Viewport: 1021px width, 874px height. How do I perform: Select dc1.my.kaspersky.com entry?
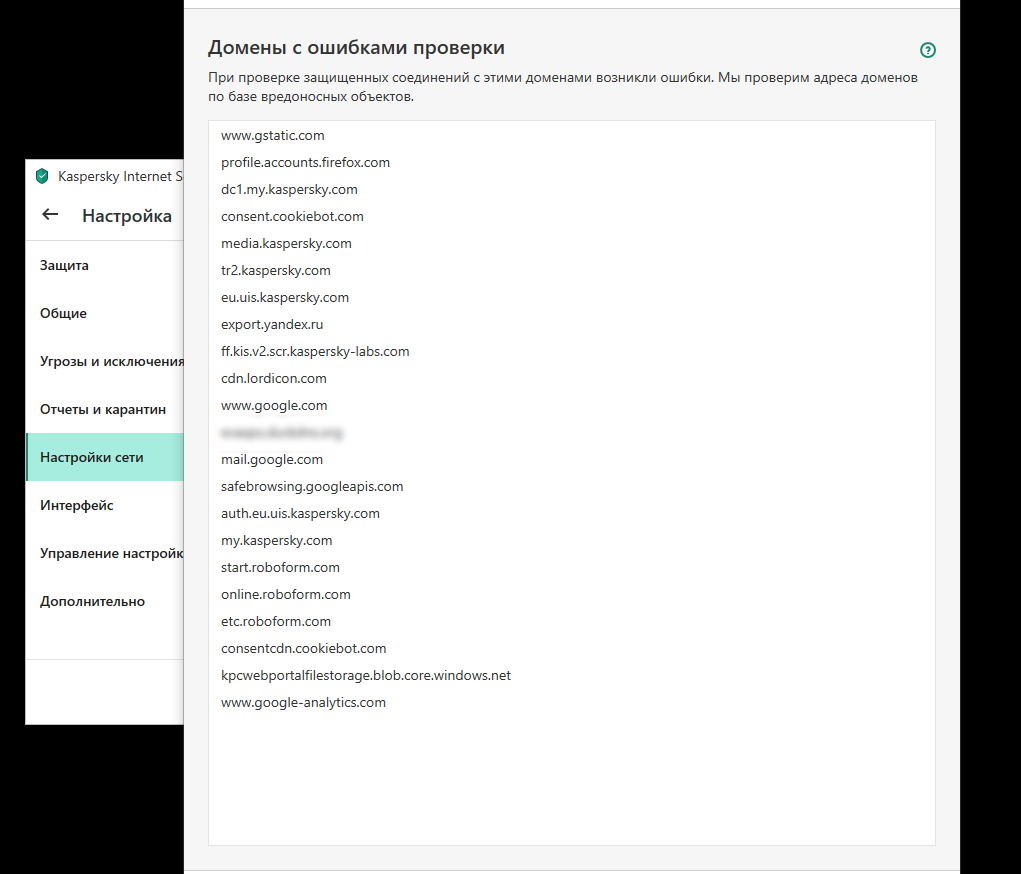click(572, 190)
